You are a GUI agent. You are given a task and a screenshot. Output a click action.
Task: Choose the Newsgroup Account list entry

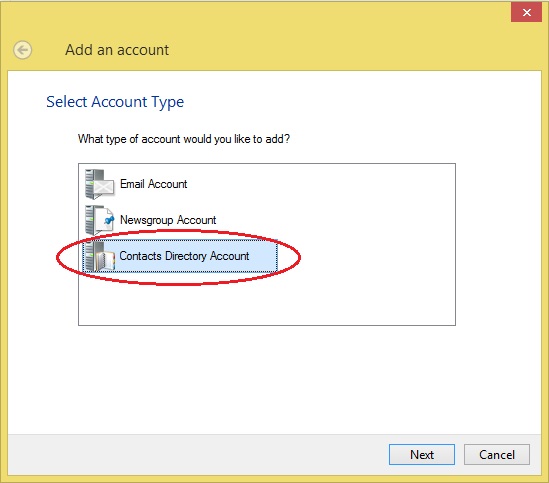coord(151,220)
